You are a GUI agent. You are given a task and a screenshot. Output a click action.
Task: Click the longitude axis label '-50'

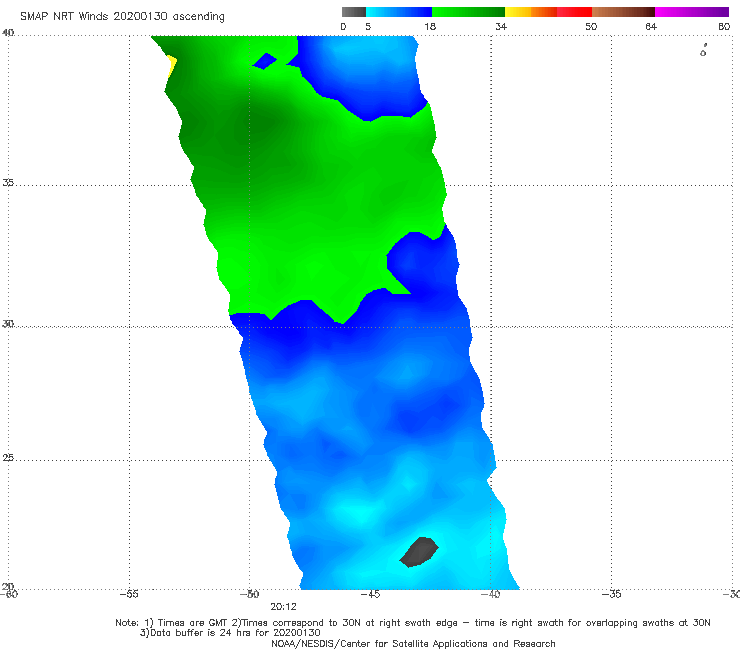pos(250,594)
